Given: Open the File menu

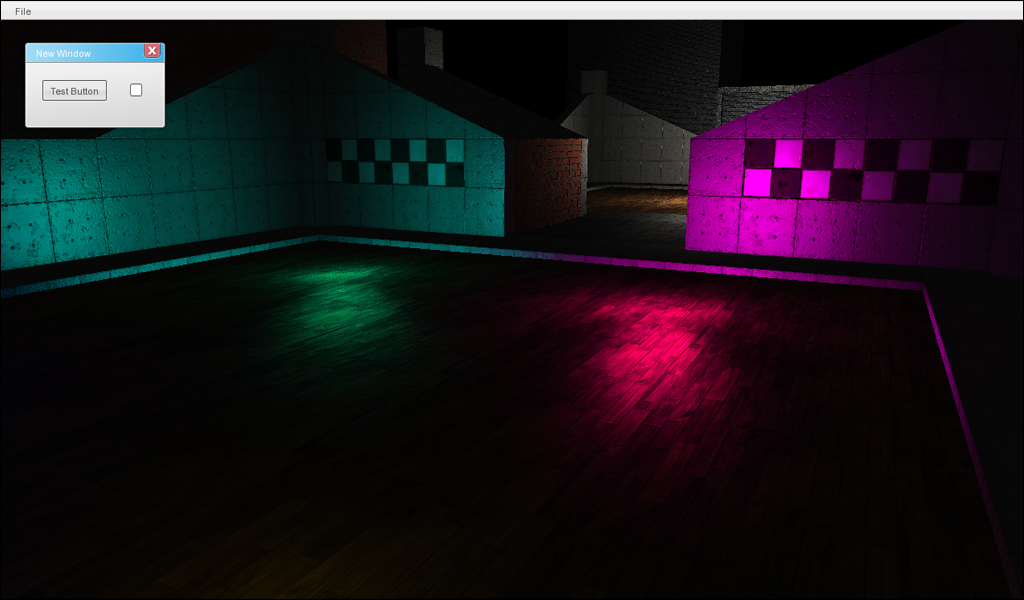Looking at the screenshot, I should tap(23, 11).
